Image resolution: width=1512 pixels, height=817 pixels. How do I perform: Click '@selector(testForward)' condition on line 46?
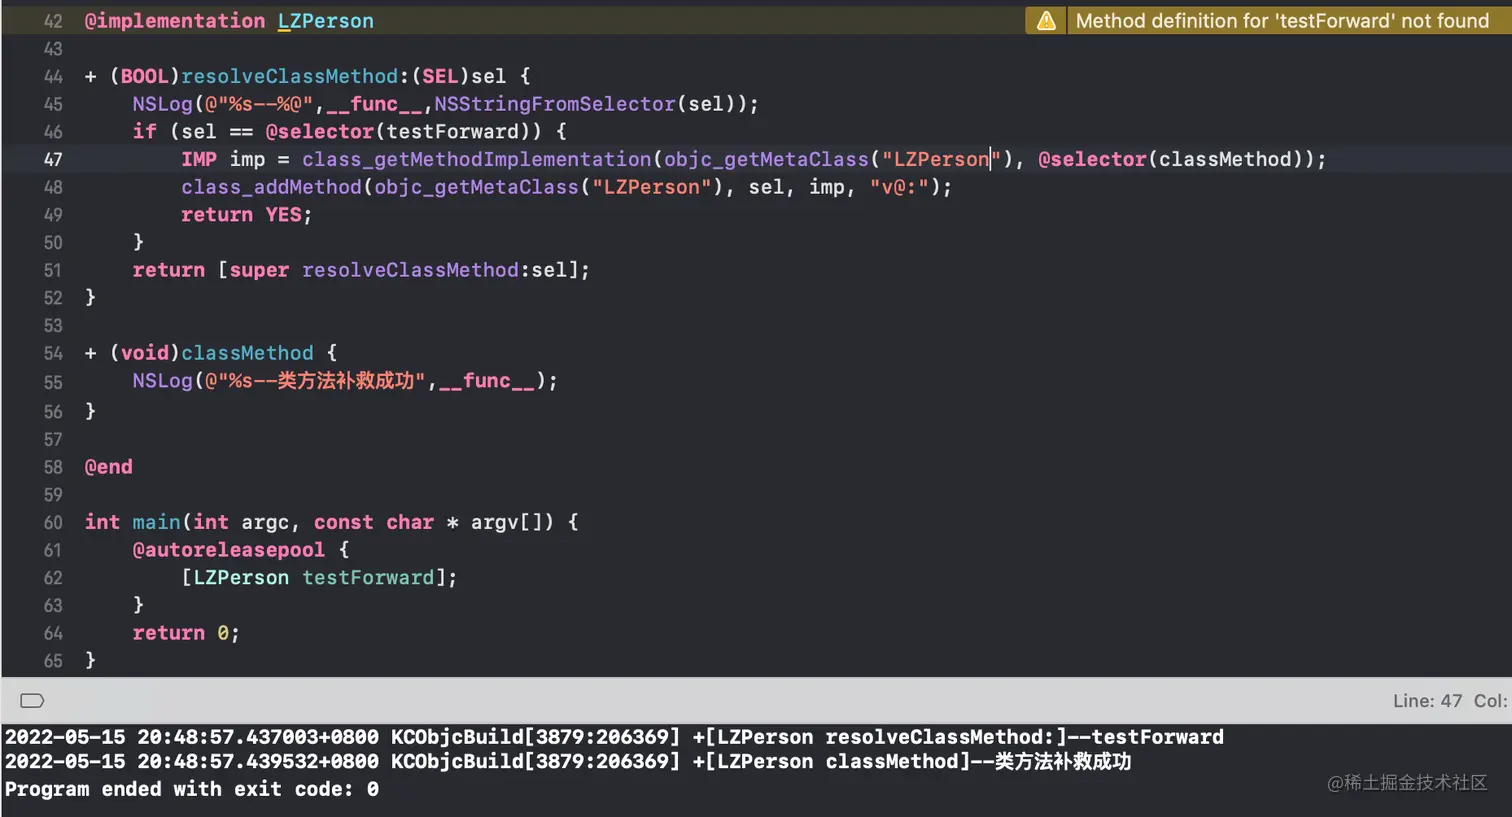403,132
